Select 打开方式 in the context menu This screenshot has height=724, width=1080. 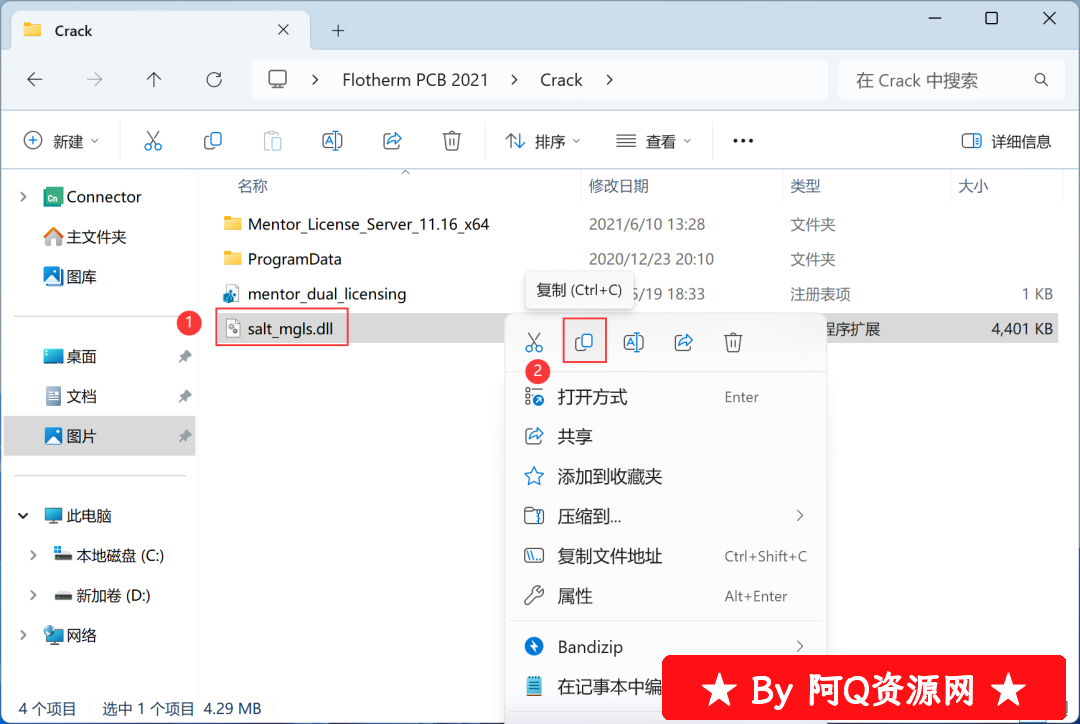665,397
